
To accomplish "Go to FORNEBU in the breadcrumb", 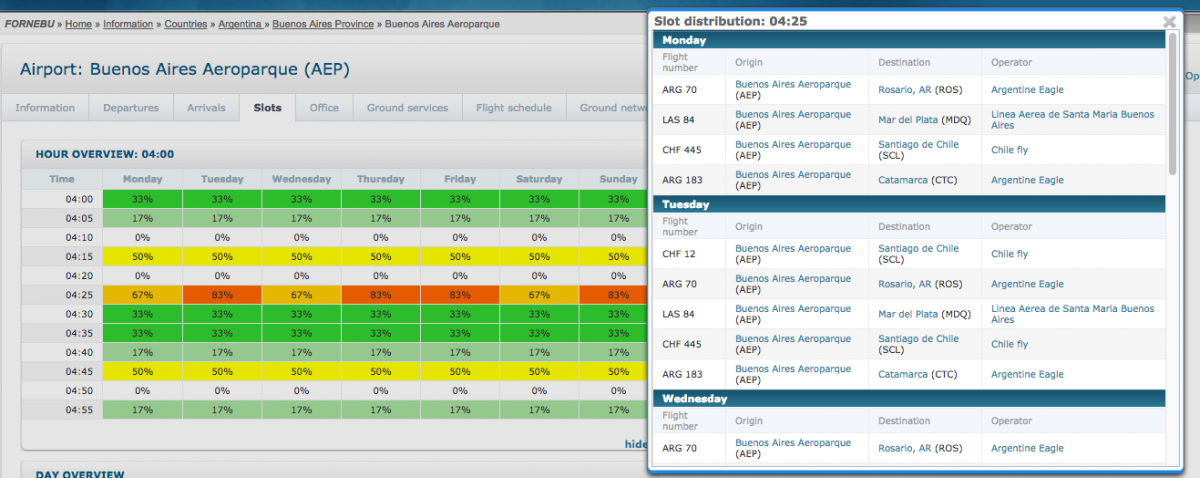I will pyautogui.click(x=30, y=23).
